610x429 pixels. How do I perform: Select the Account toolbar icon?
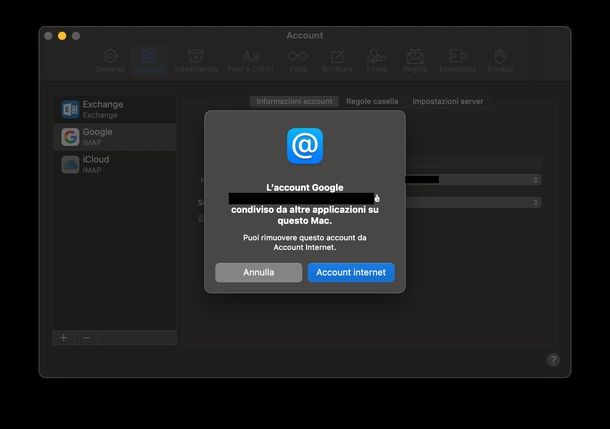click(x=149, y=61)
